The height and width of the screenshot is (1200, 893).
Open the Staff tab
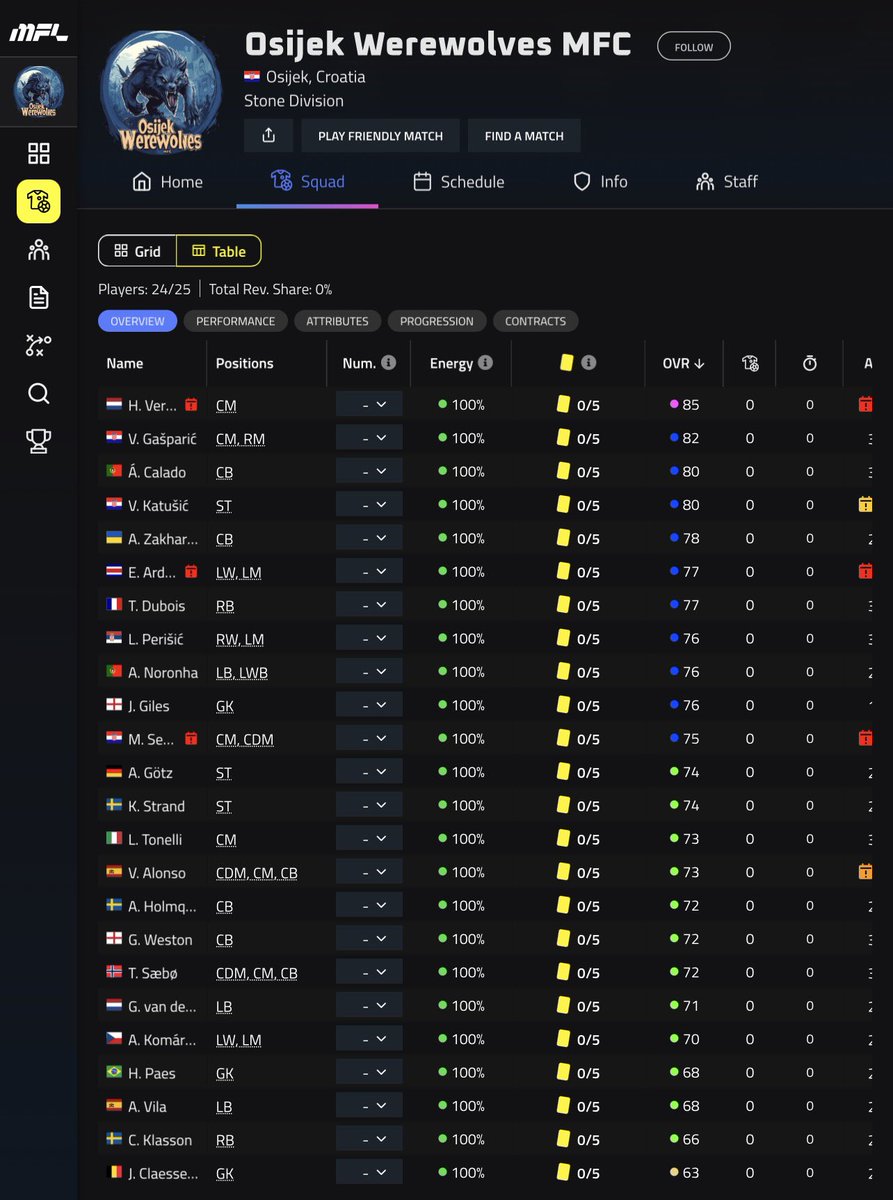726,182
